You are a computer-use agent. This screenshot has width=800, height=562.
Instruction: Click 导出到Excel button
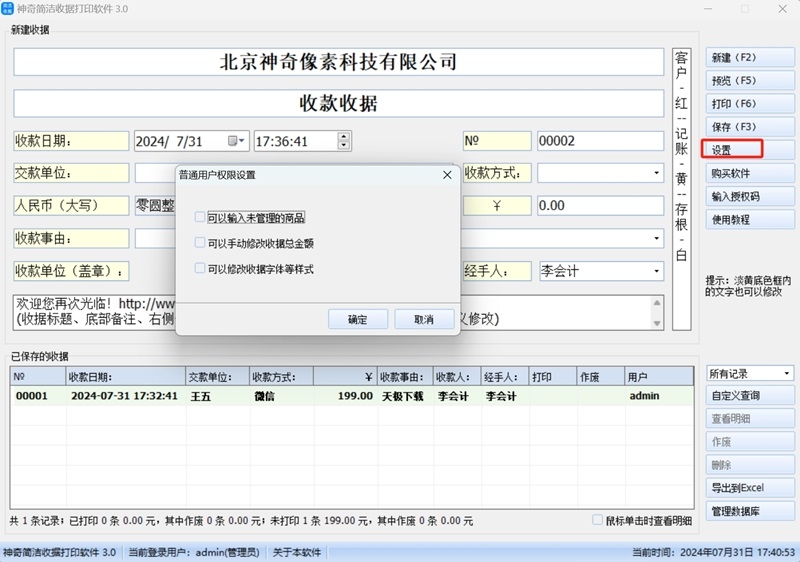(750, 488)
